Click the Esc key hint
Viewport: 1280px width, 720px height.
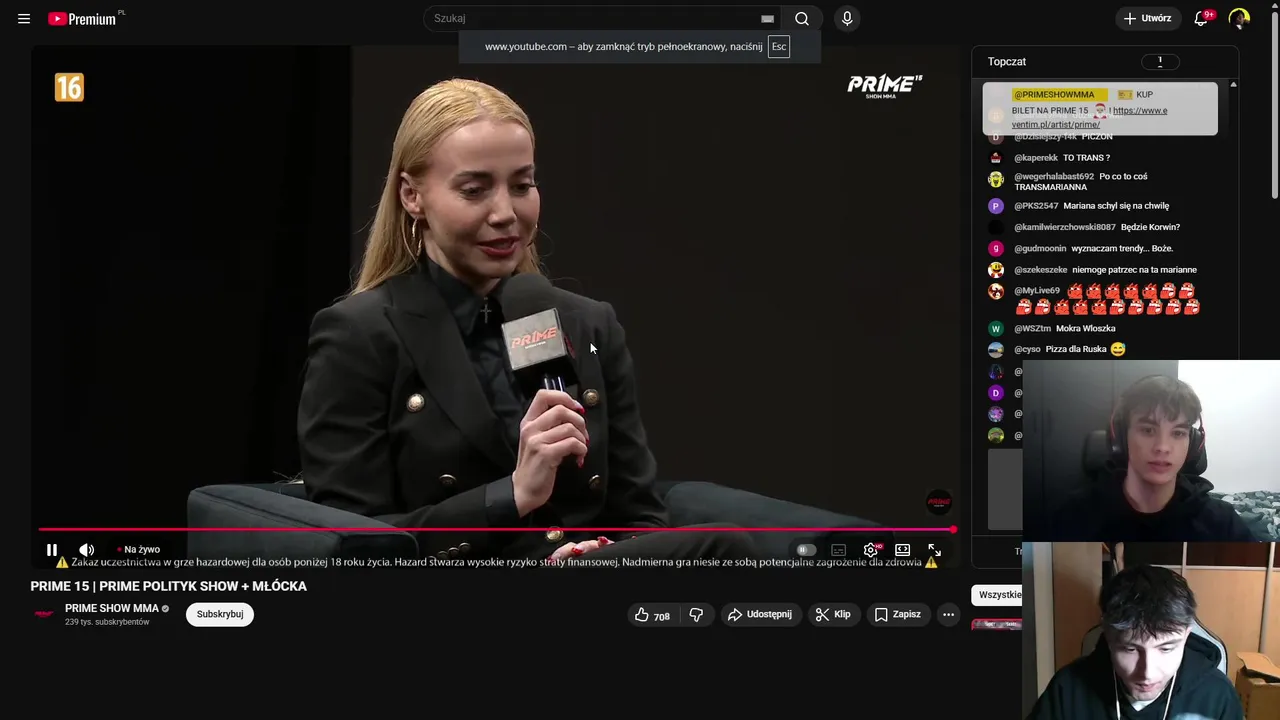point(778,47)
